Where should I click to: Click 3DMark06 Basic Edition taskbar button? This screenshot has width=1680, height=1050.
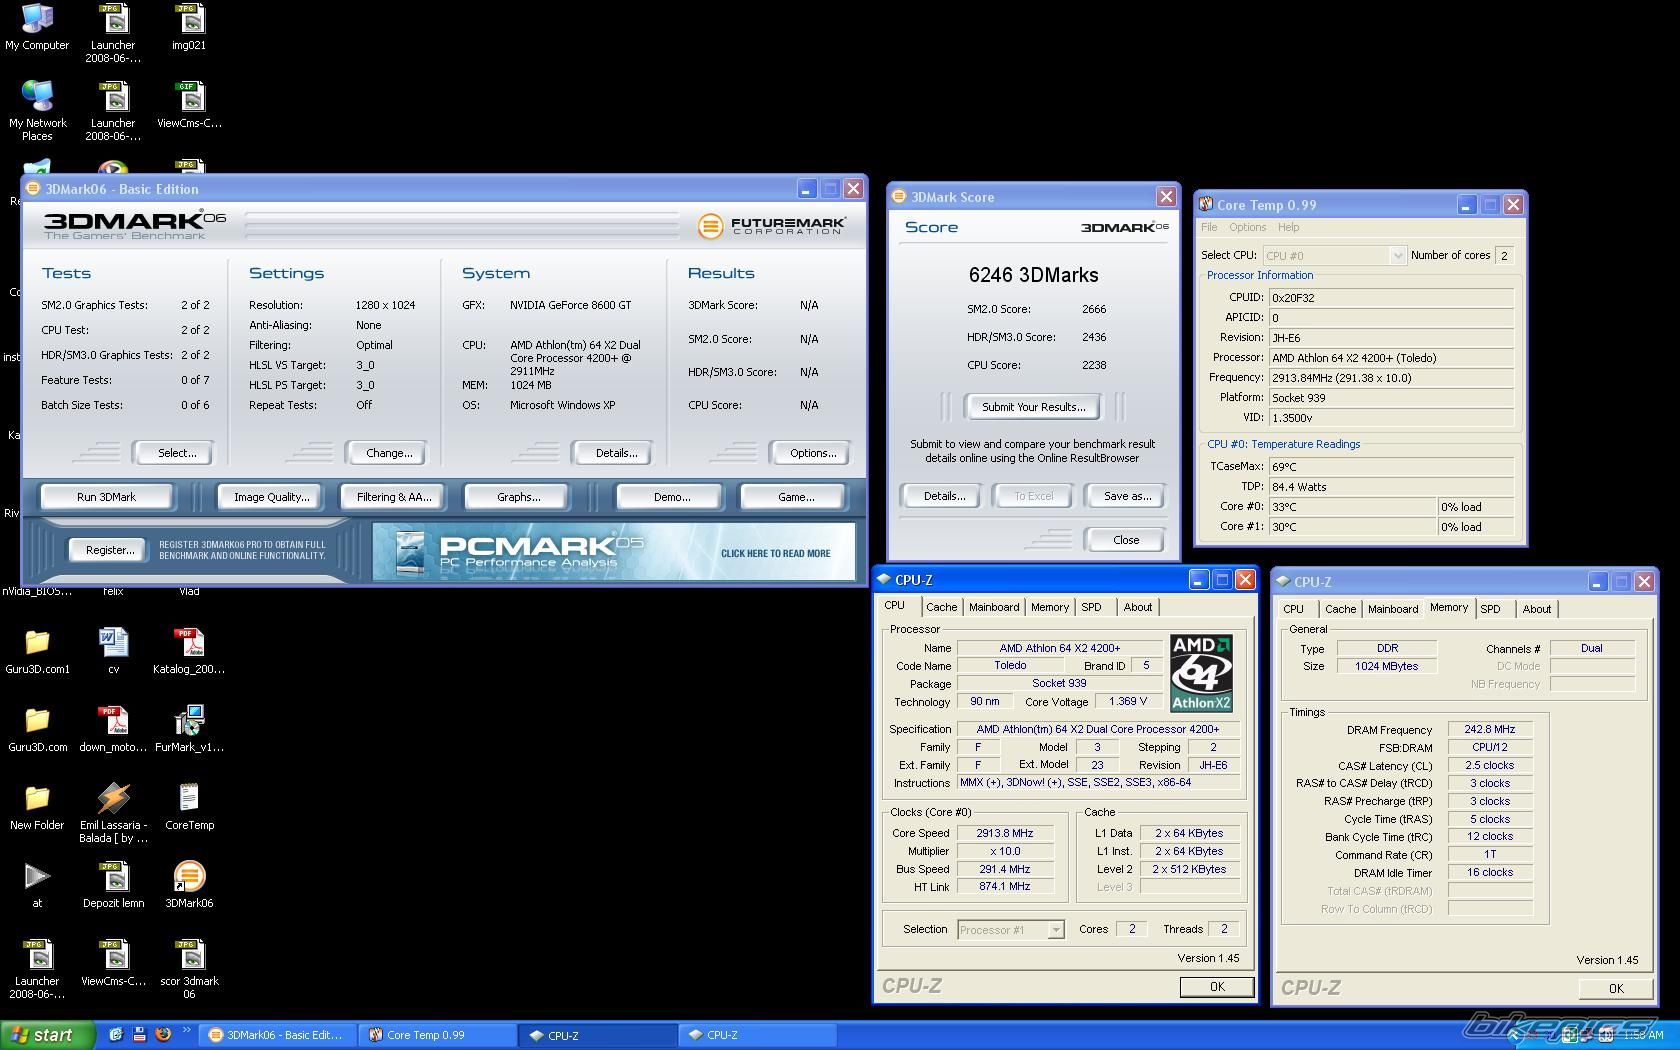(x=277, y=1035)
